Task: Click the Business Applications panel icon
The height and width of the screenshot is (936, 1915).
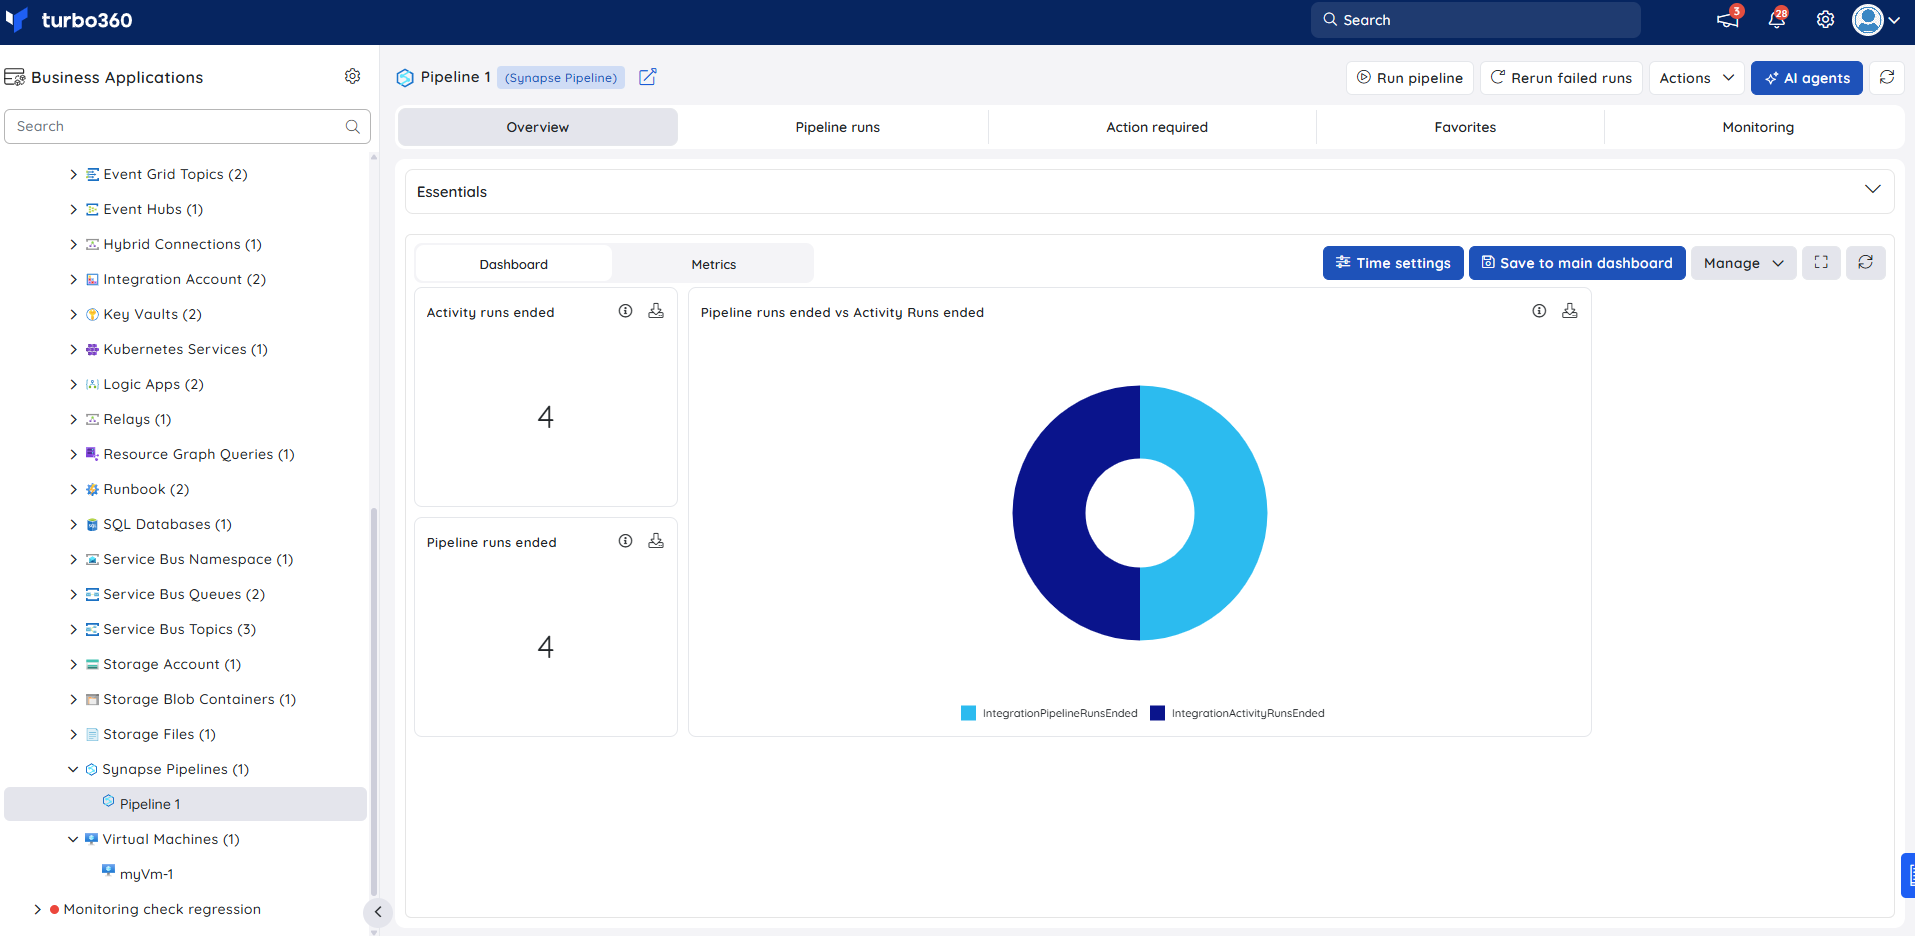Action: click(15, 77)
